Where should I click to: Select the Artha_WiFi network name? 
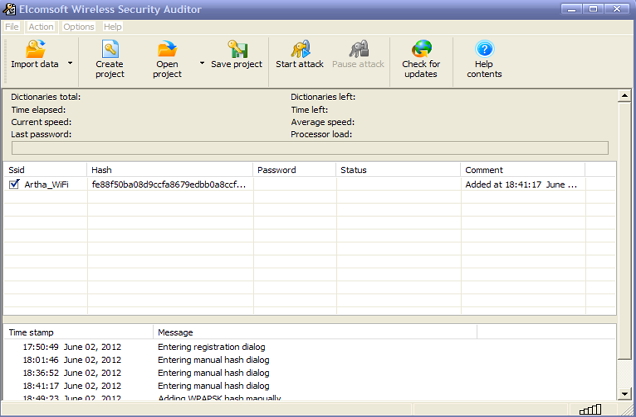46,185
